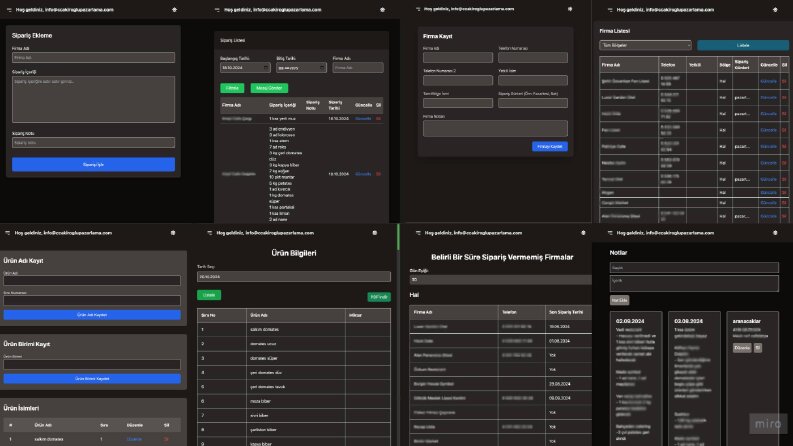Open calendar picker in Bitiş Tarihi field
The width and height of the screenshot is (793, 446).
point(322,68)
